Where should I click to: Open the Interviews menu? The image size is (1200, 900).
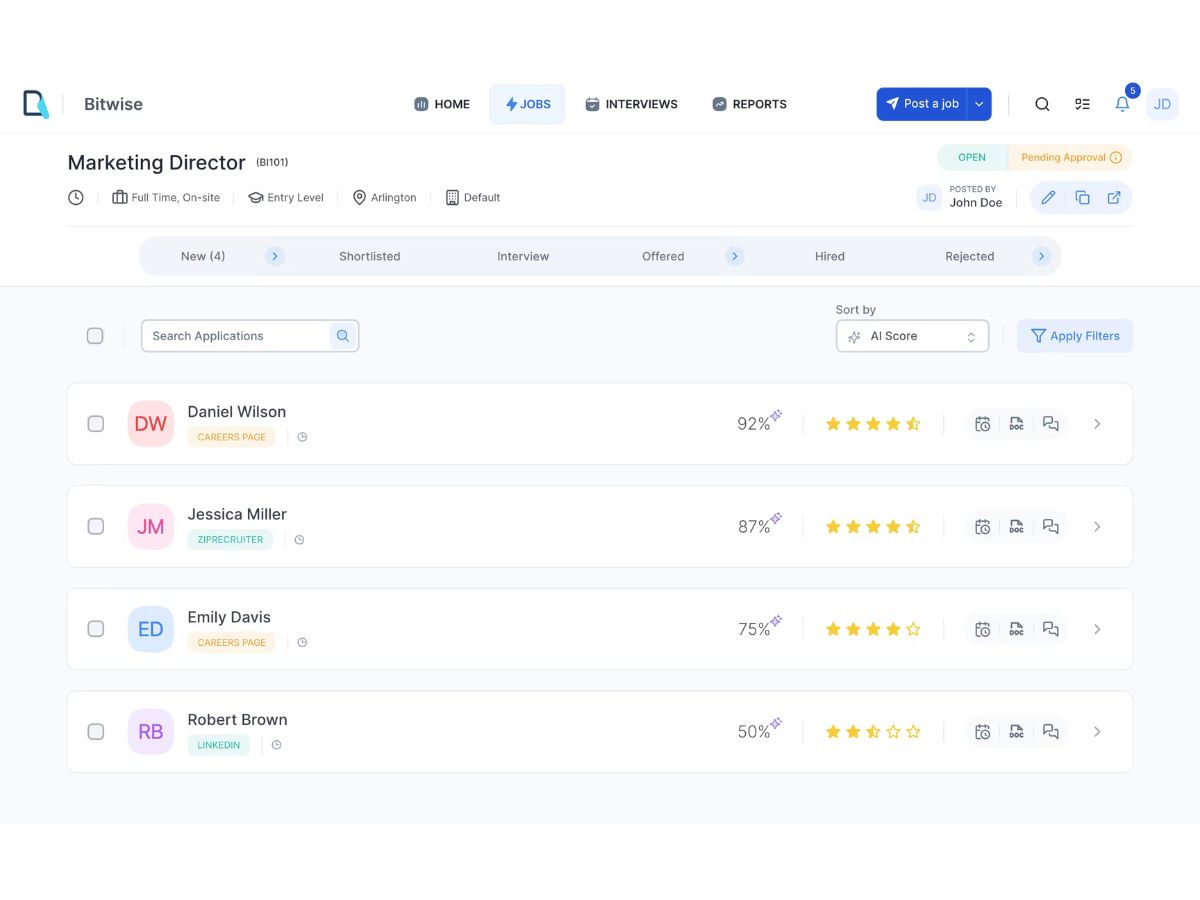click(x=631, y=104)
